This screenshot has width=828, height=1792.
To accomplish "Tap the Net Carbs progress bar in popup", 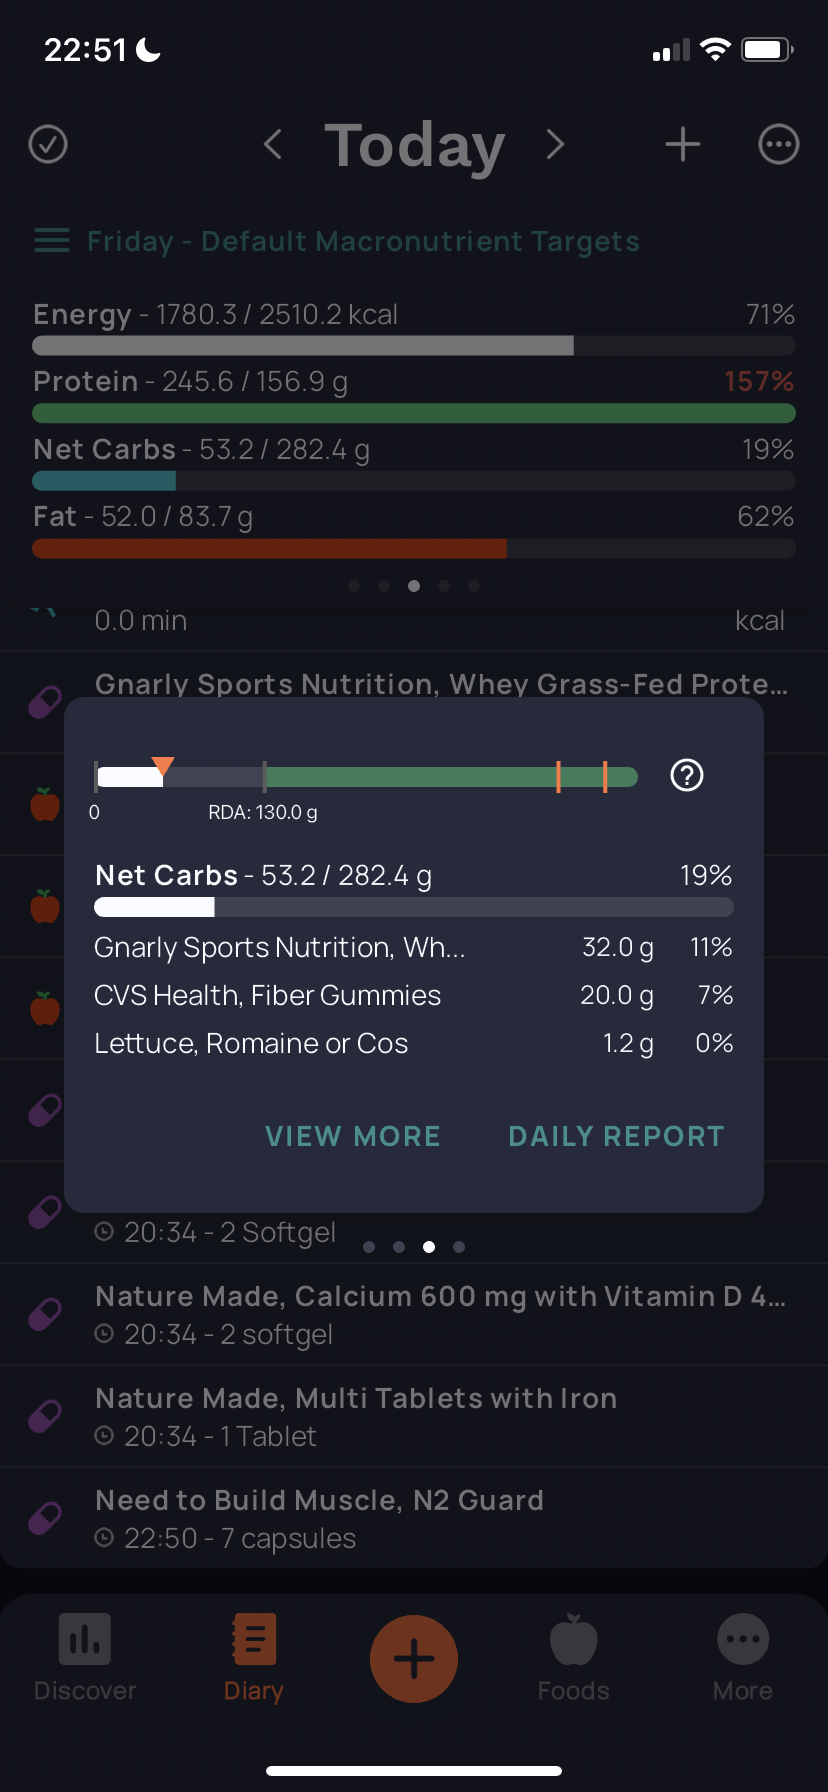I will coord(414,907).
